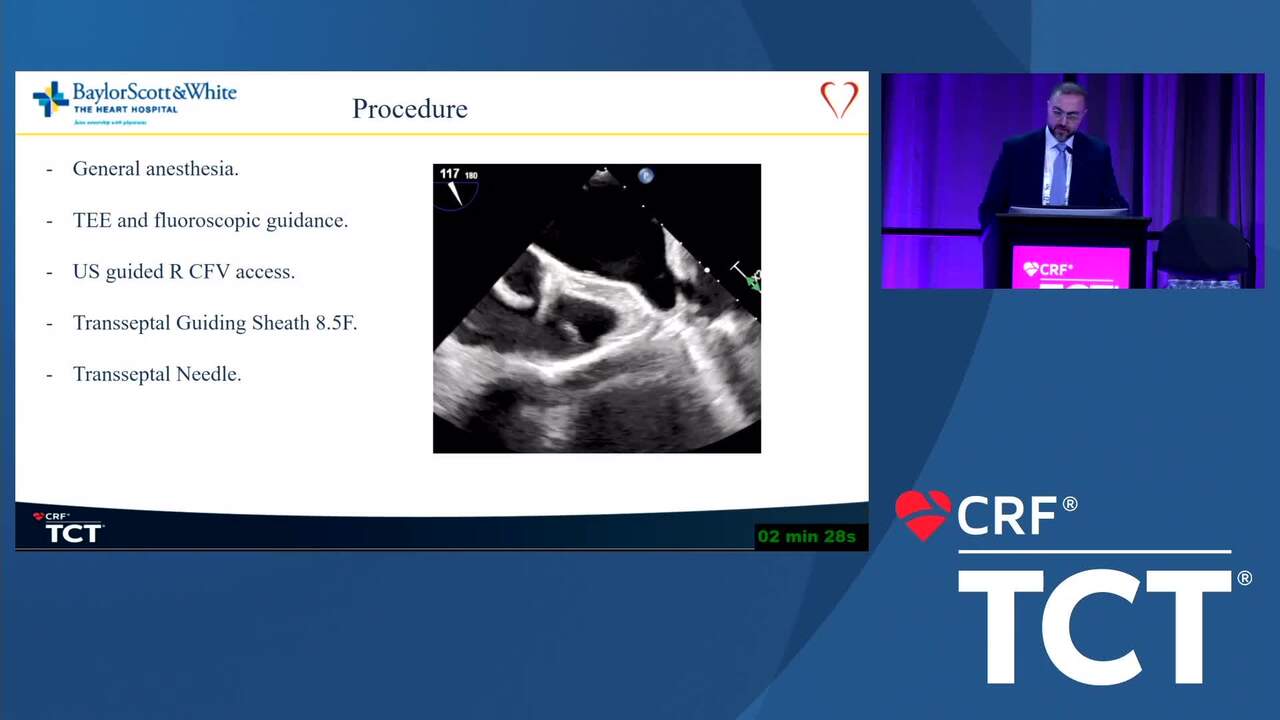The width and height of the screenshot is (1280, 720).
Task: Click the large white TCT lettering
Action: coord(1095,627)
